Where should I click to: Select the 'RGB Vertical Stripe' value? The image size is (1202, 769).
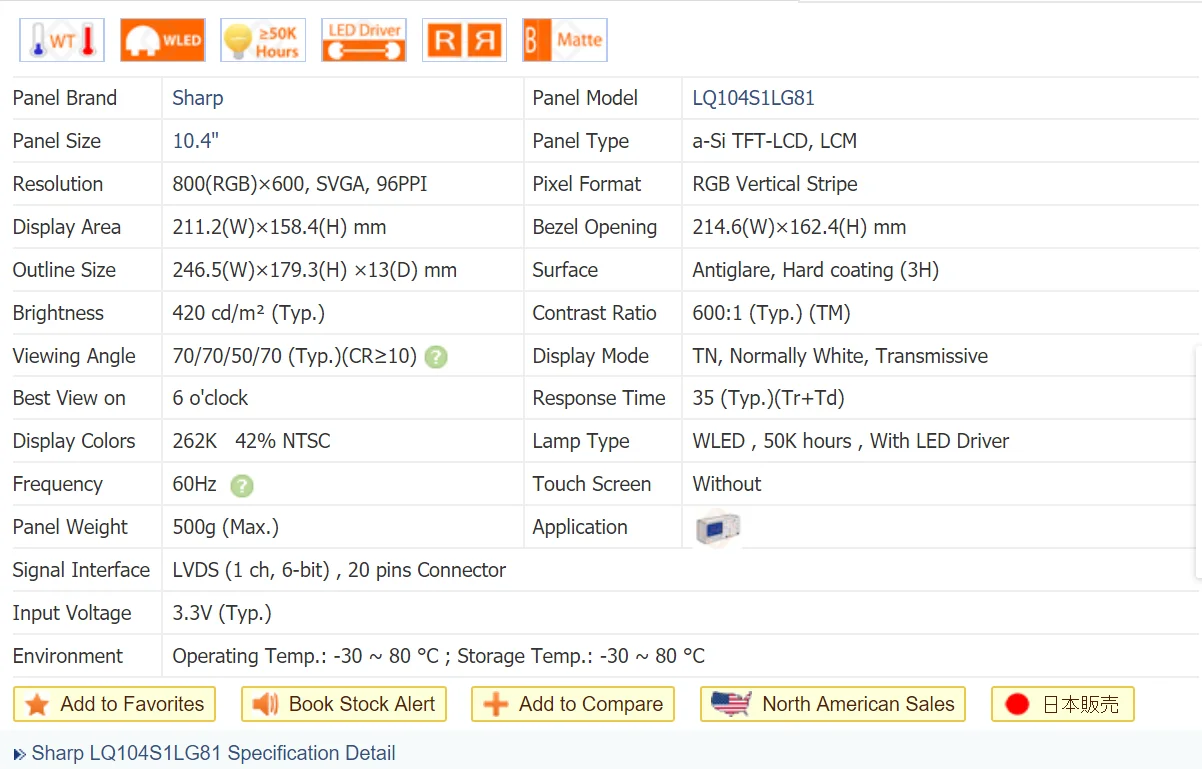pyautogui.click(x=775, y=184)
